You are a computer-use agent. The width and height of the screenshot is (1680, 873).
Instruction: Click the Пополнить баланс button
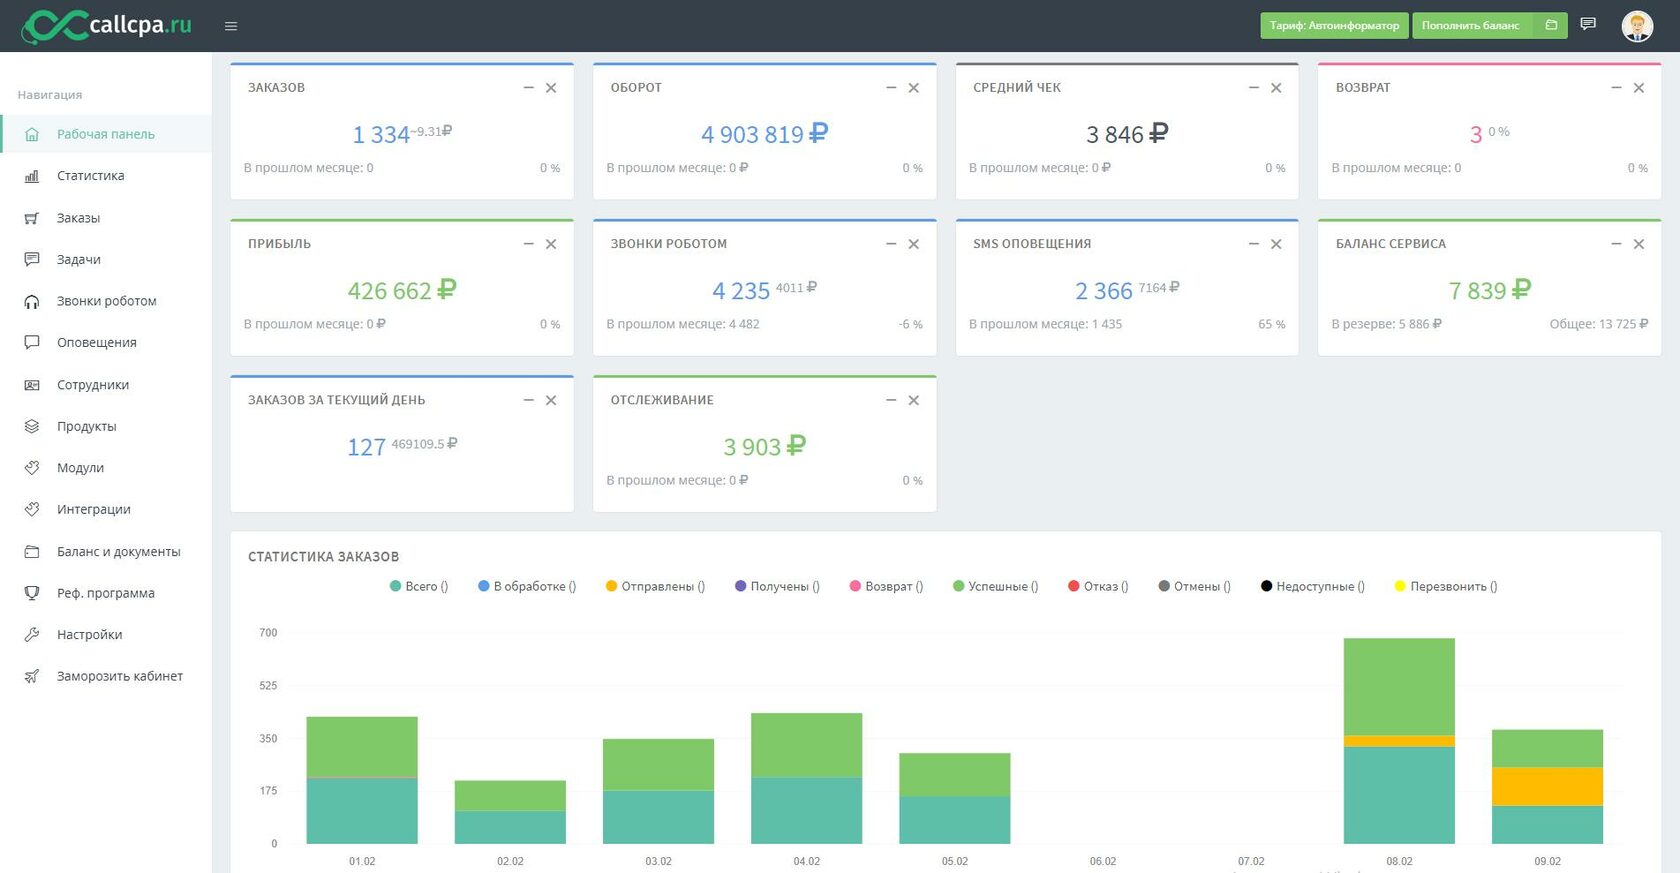tap(1471, 25)
